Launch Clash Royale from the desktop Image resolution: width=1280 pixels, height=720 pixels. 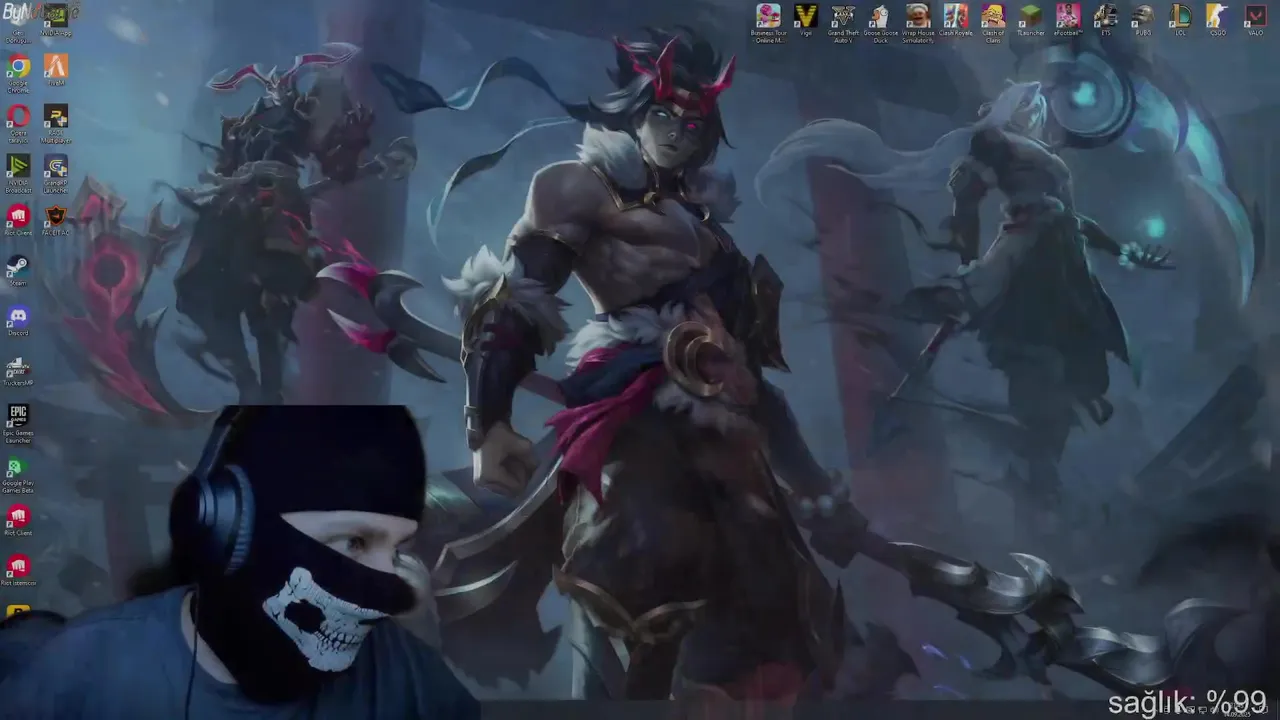955,17
